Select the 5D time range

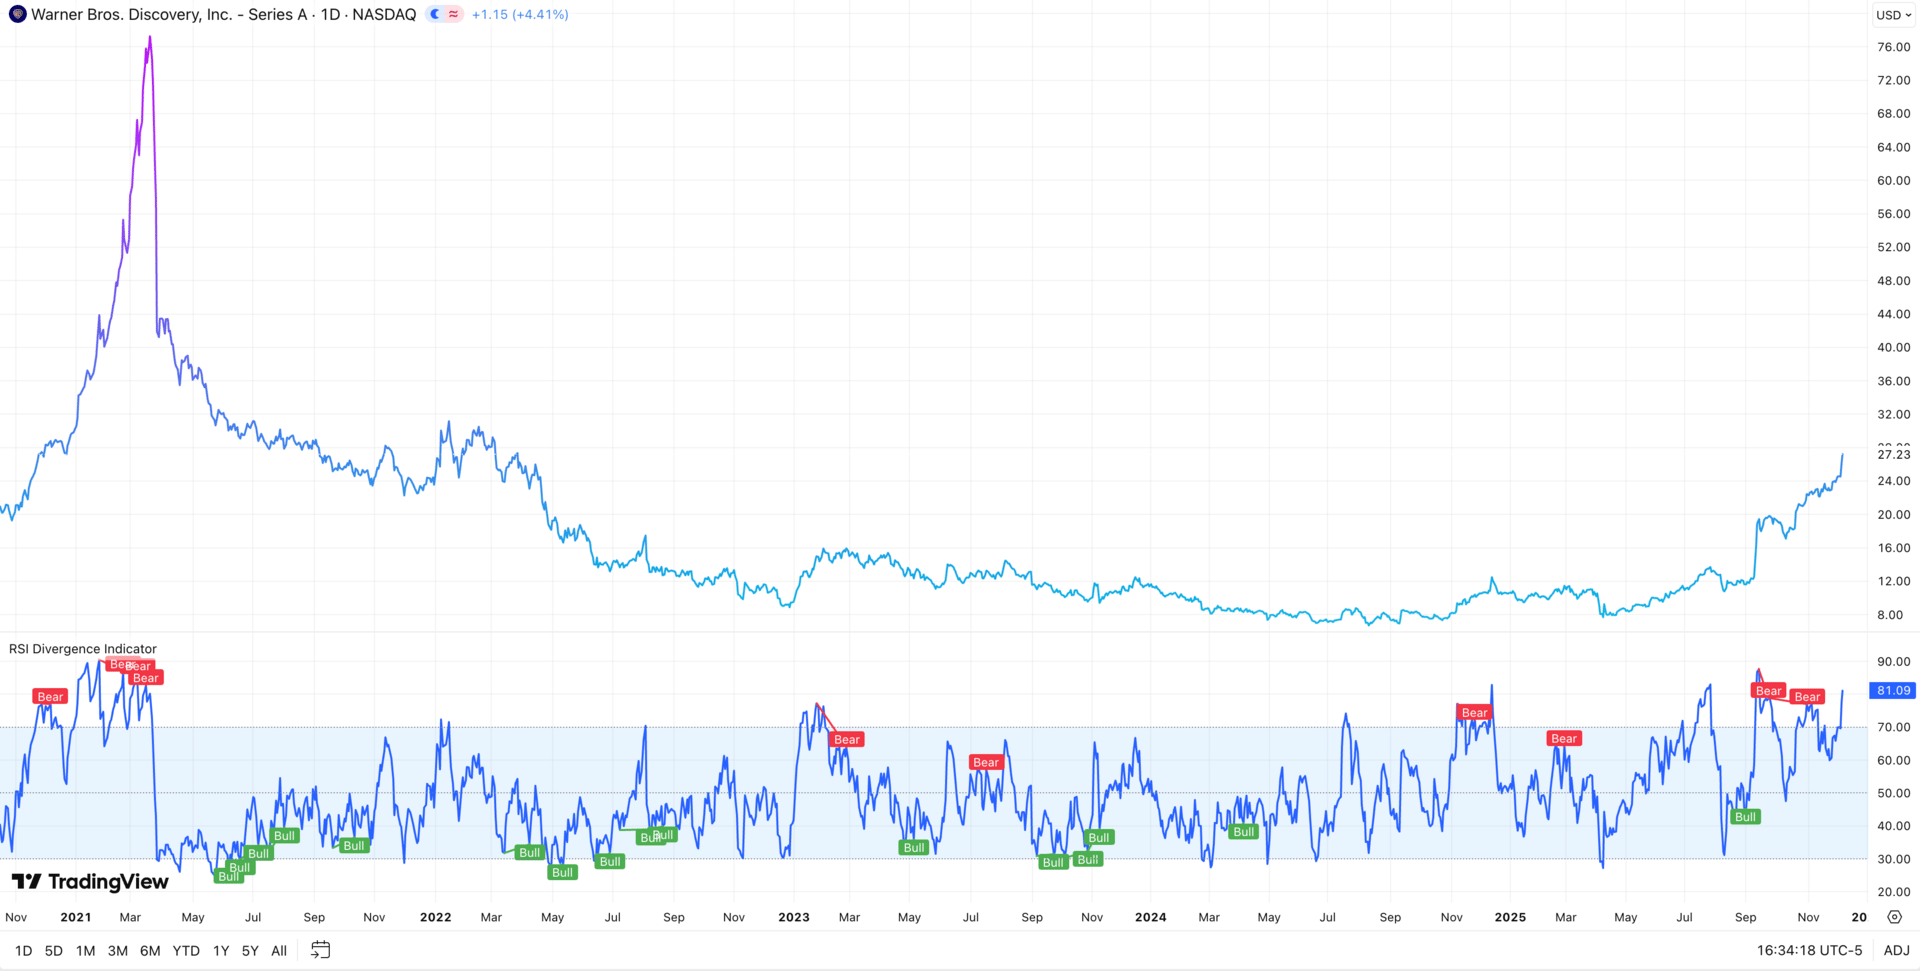(54, 951)
